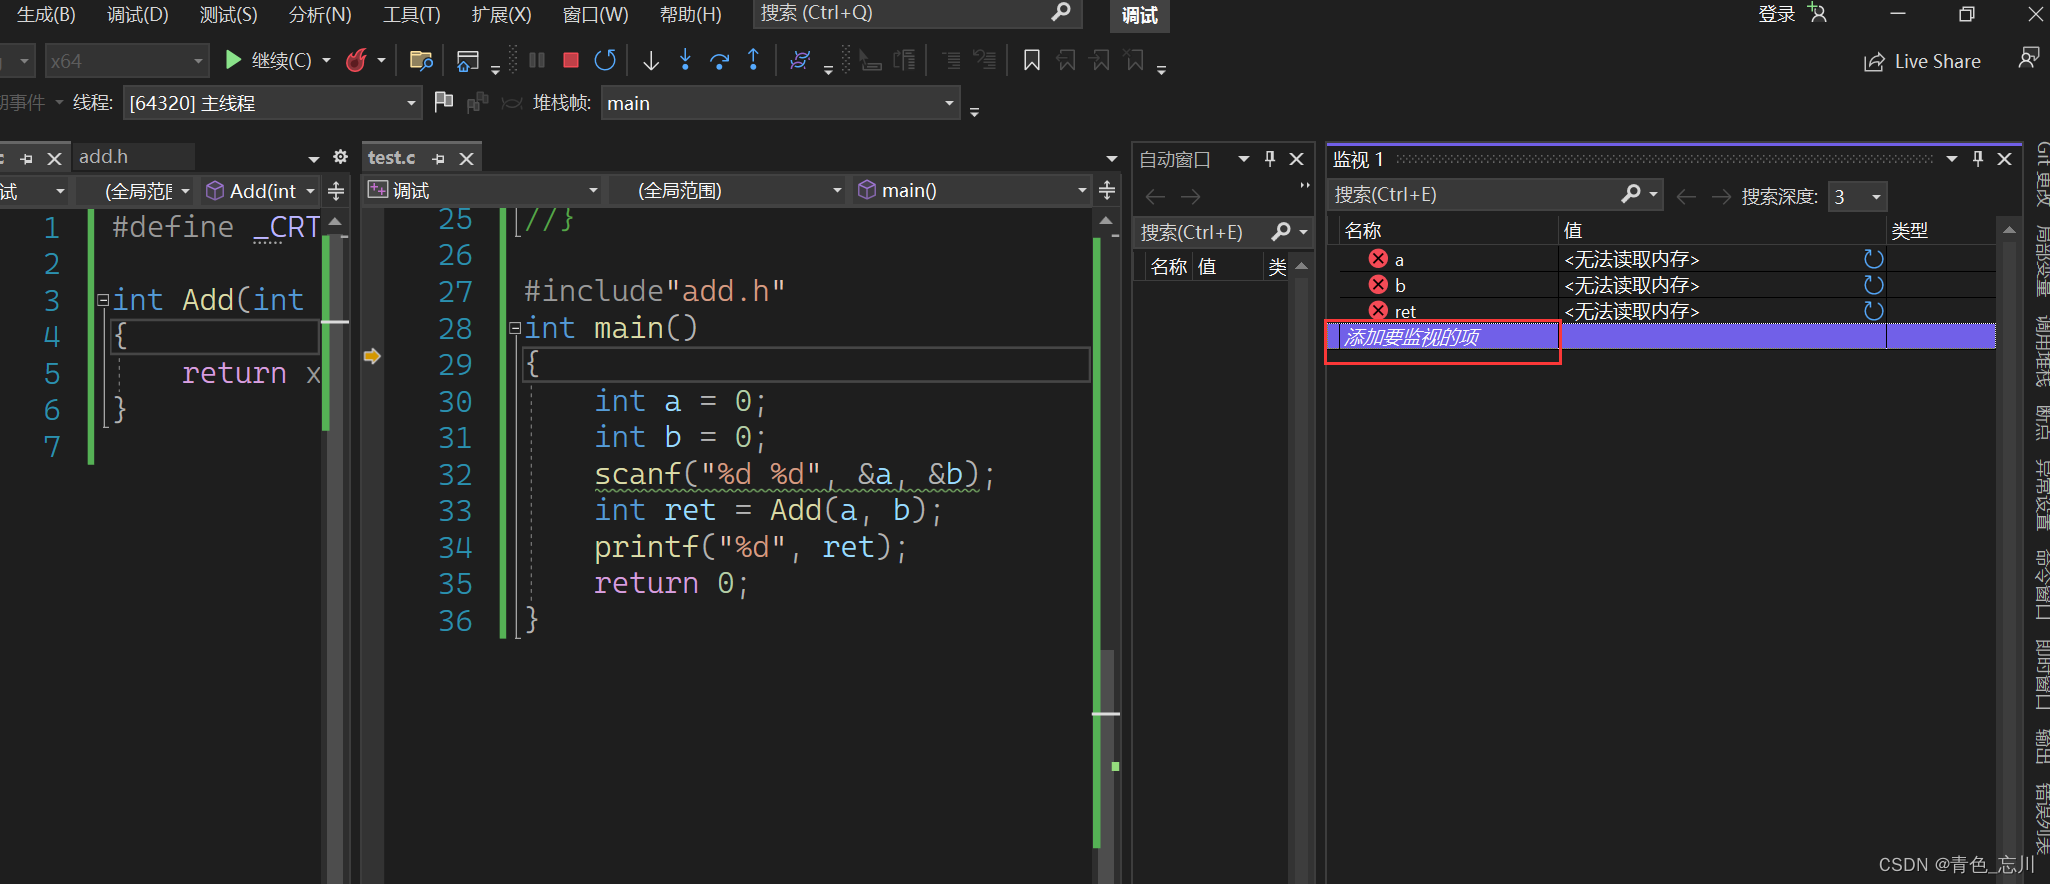Refresh the value of variable a
The image size is (2050, 884).
pyautogui.click(x=1873, y=259)
